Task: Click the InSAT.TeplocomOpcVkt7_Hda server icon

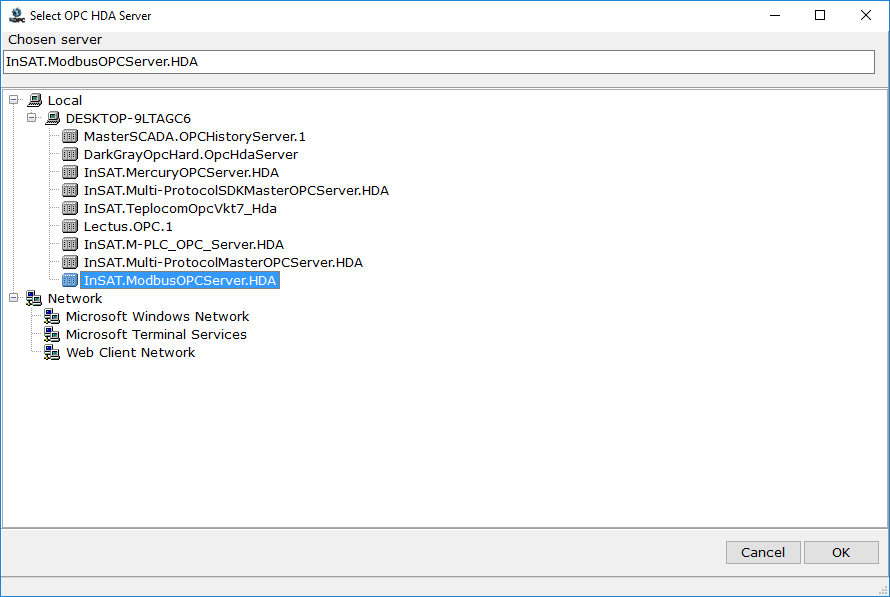Action: click(70, 208)
